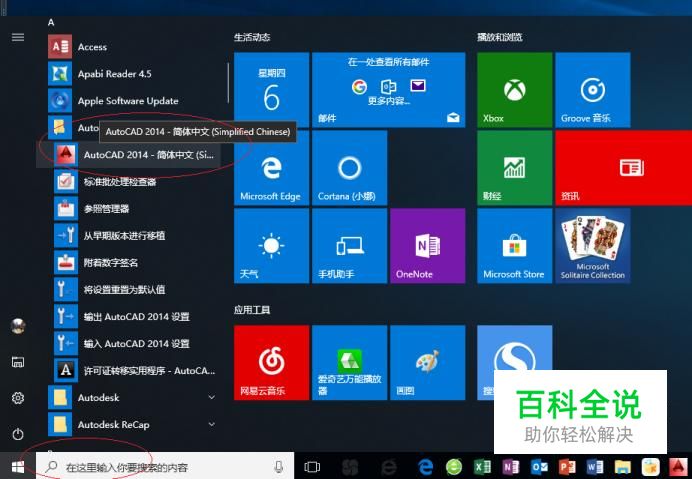Open 网易云音乐 tile
This screenshot has height=479, width=692.
click(271, 363)
